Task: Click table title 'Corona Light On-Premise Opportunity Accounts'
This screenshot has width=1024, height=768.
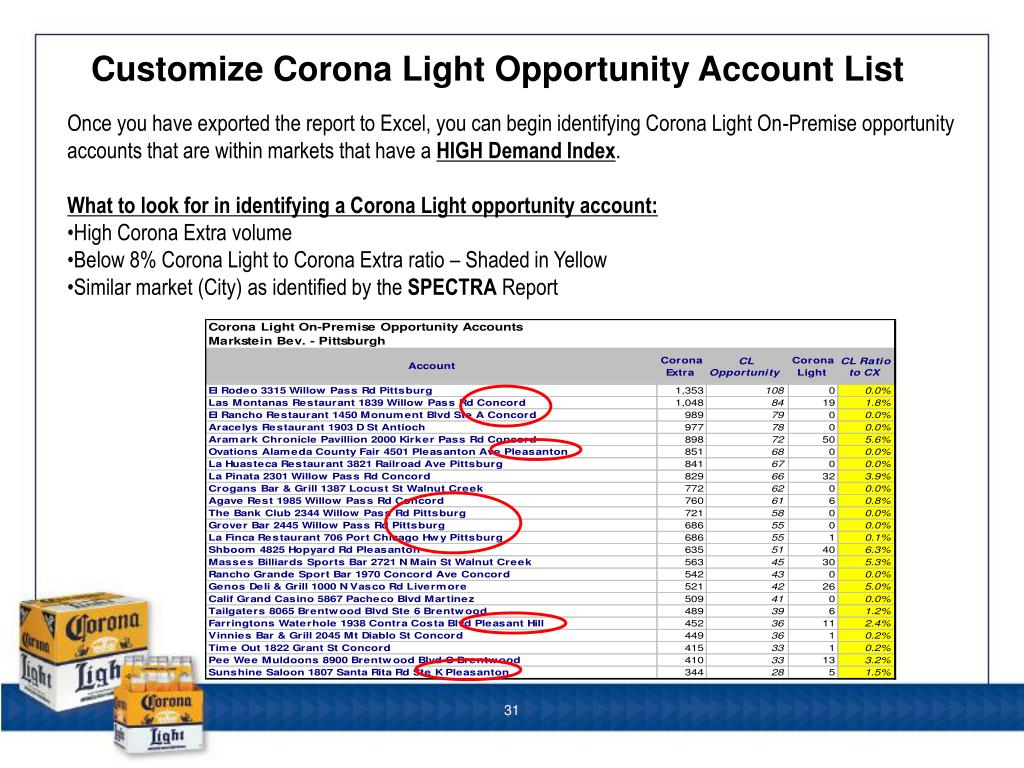Action: click(x=366, y=327)
